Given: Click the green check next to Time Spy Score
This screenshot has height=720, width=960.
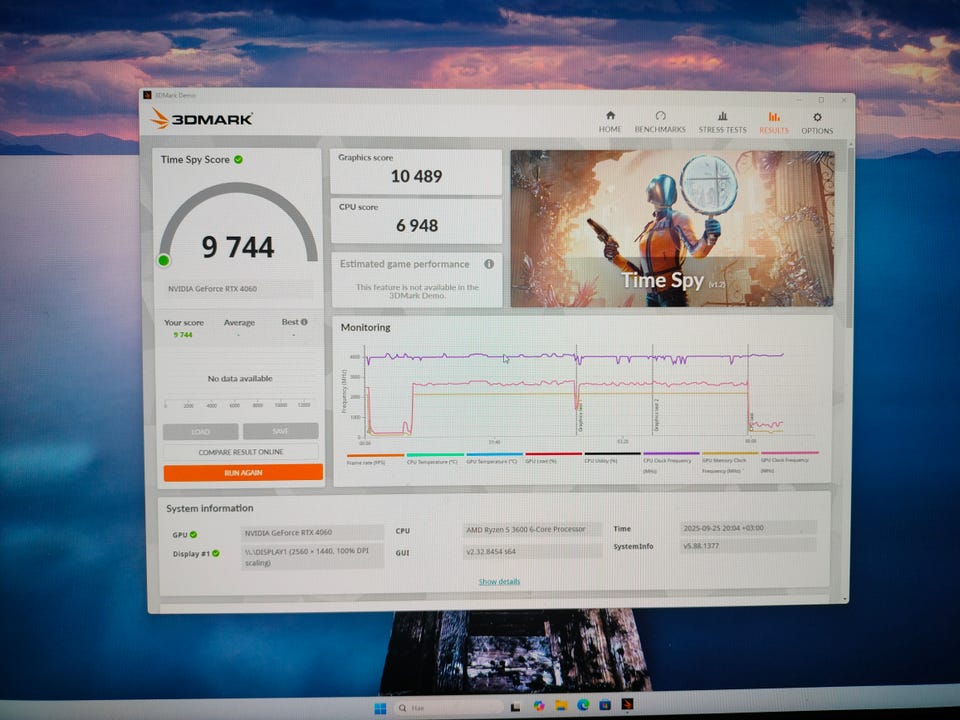Looking at the screenshot, I should 238,159.
